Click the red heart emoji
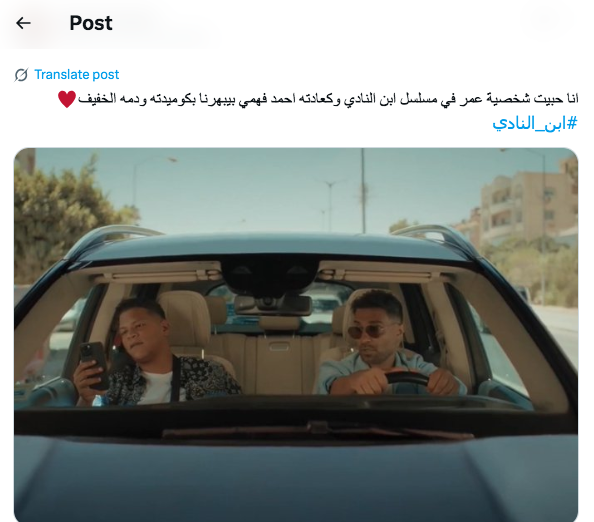The width and height of the screenshot is (594, 522). pyautogui.click(x=67, y=99)
